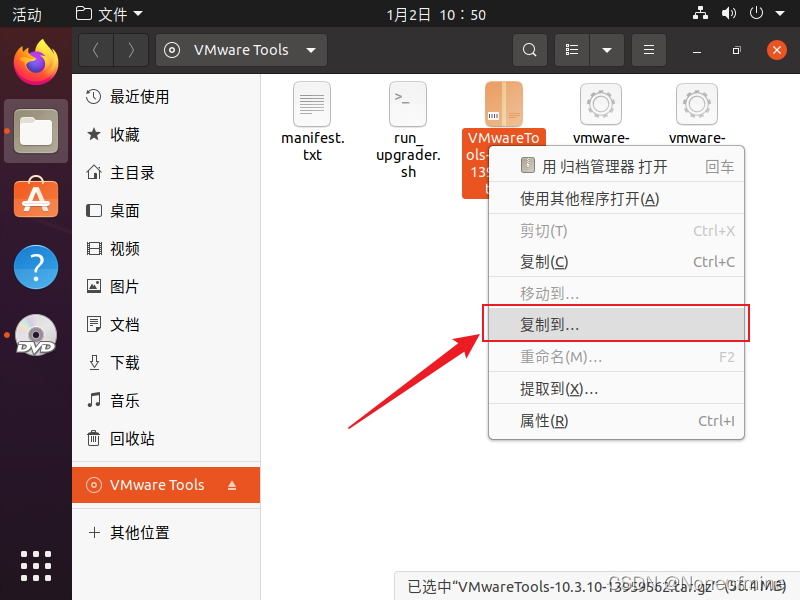Open Other Locations (其他位置)
800x600 pixels.
pyautogui.click(x=166, y=533)
